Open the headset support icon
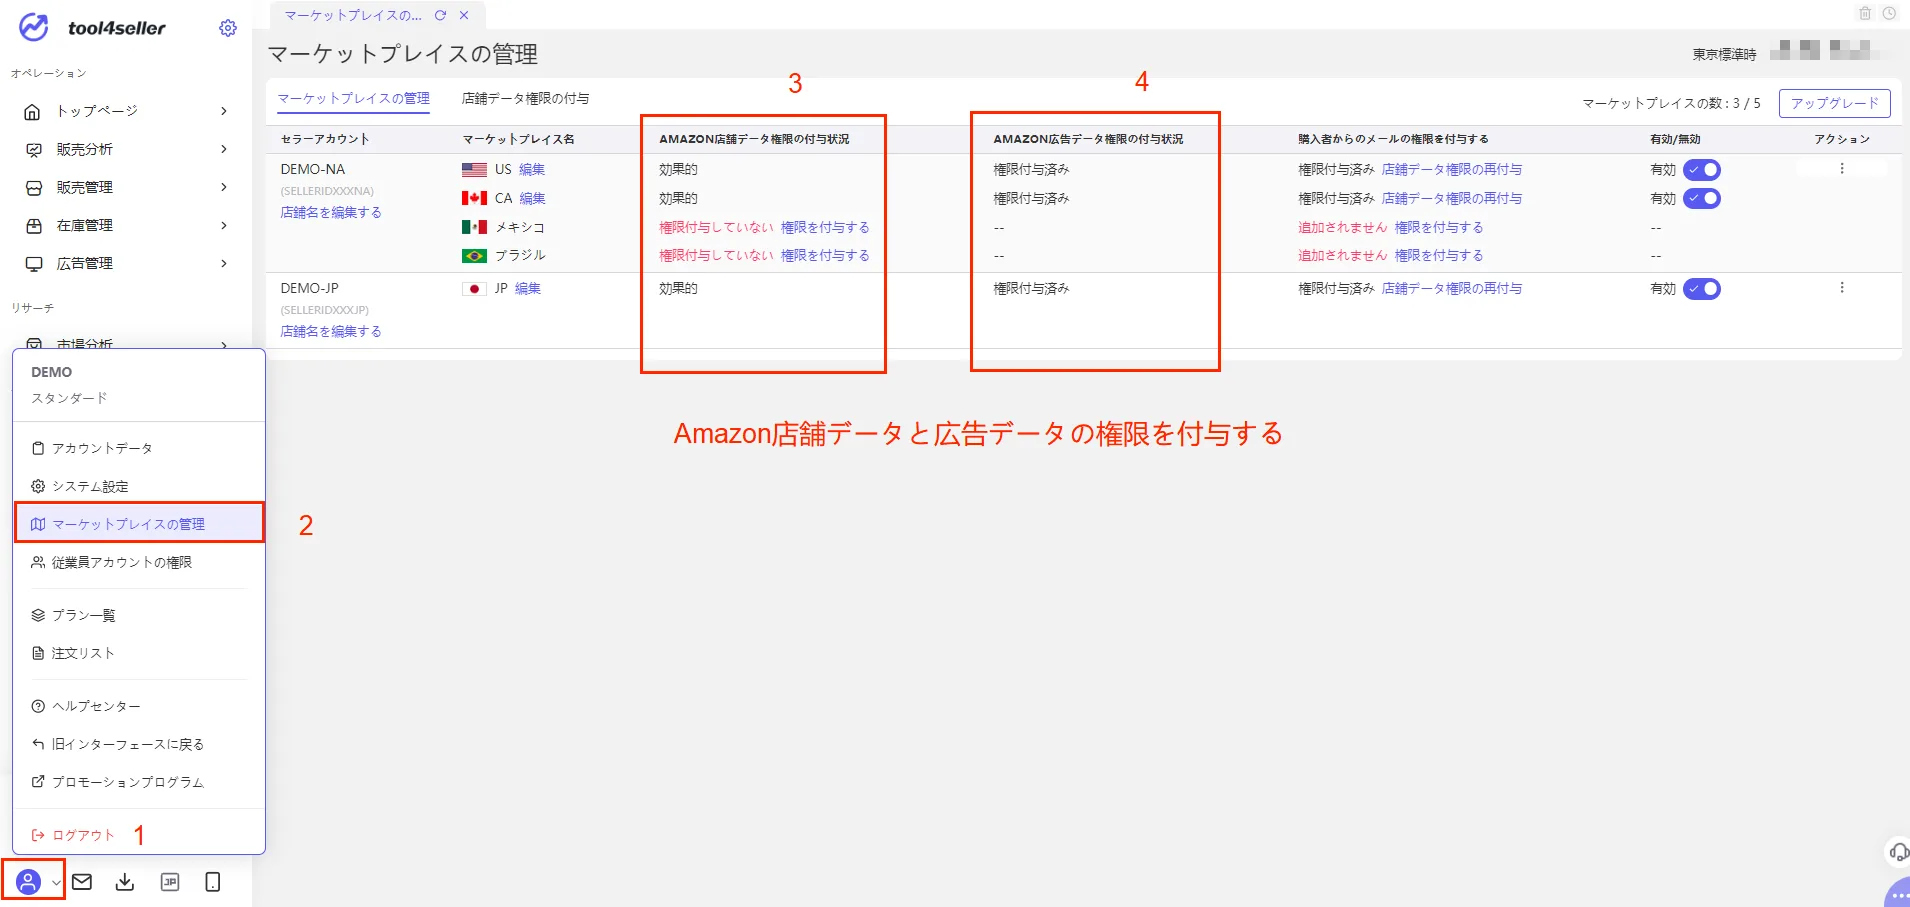The image size is (1910, 907). coord(1898,852)
